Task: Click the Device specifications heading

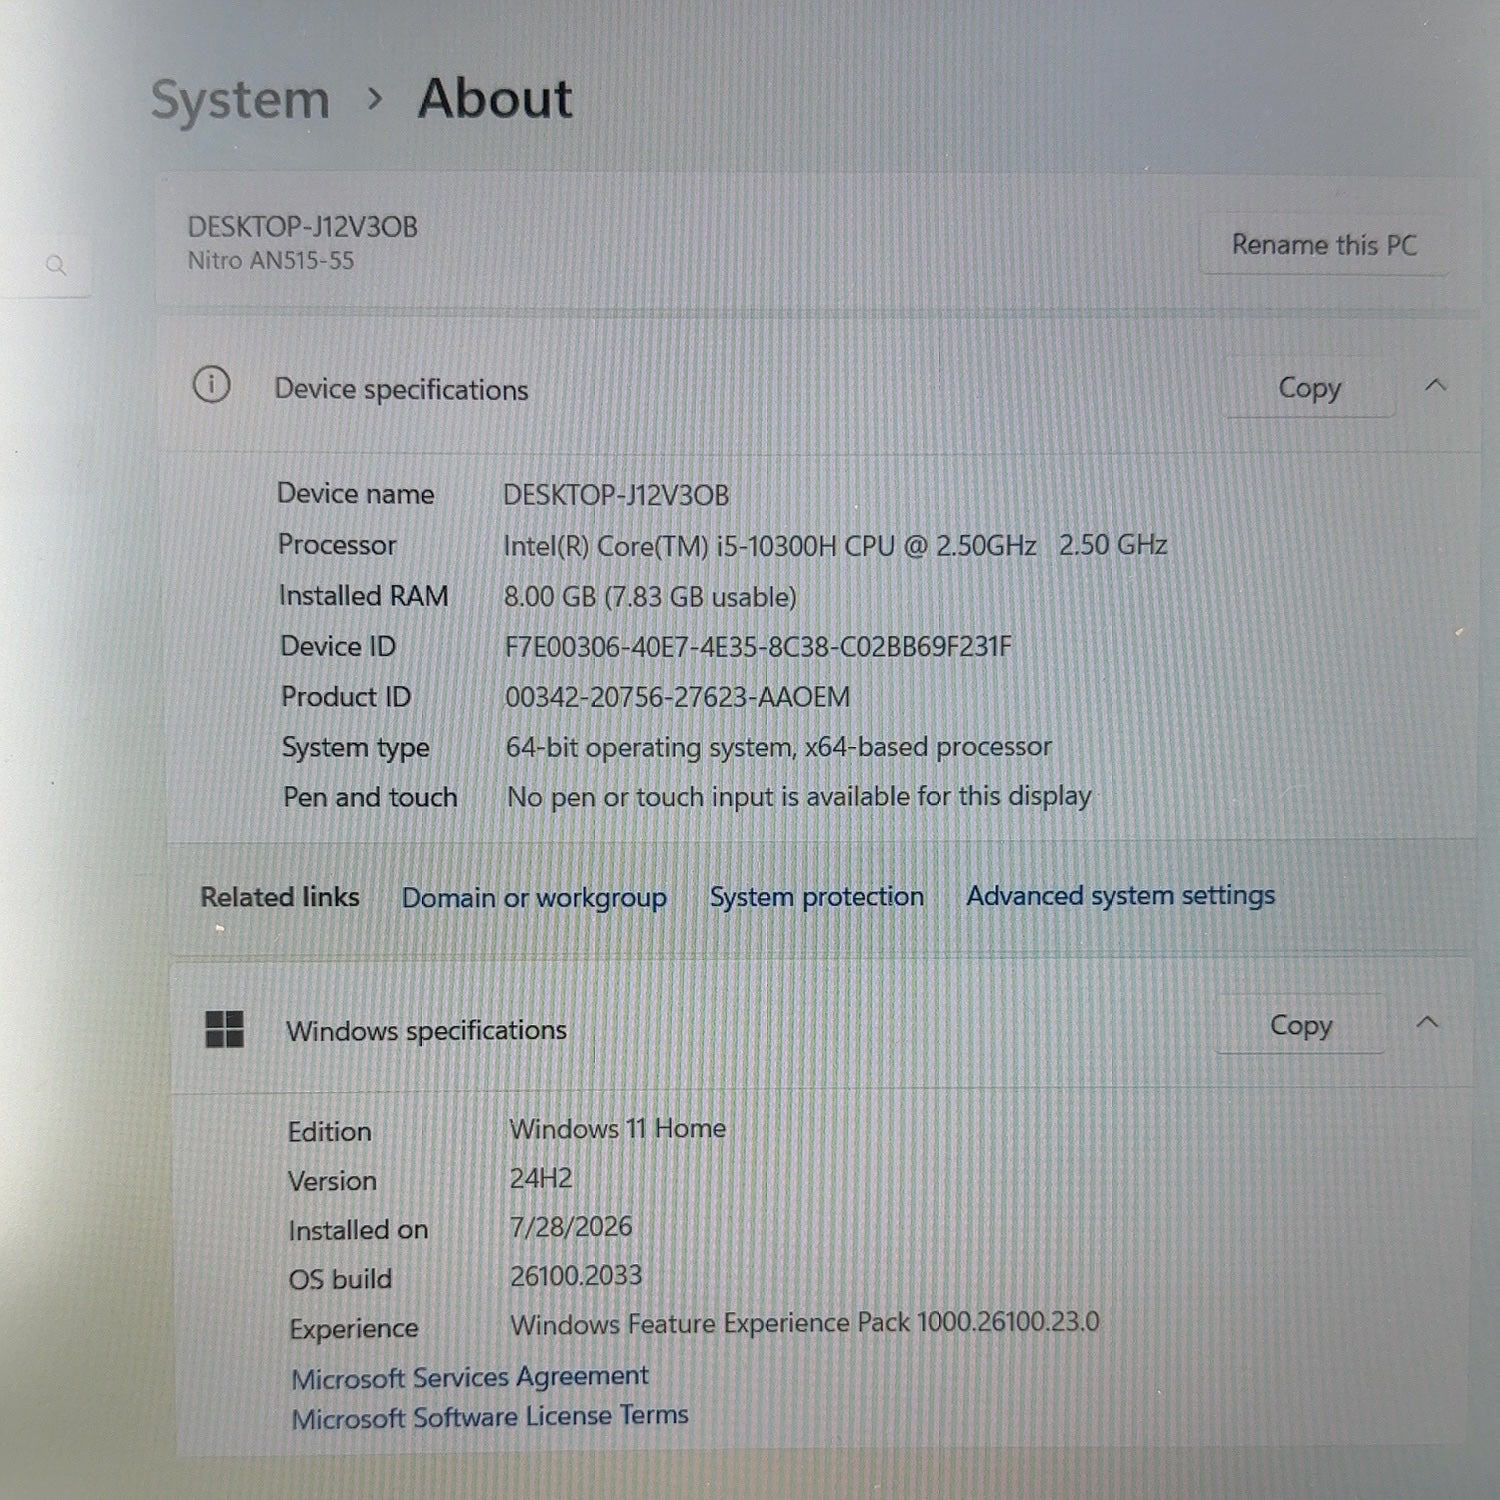Action: click(x=401, y=390)
